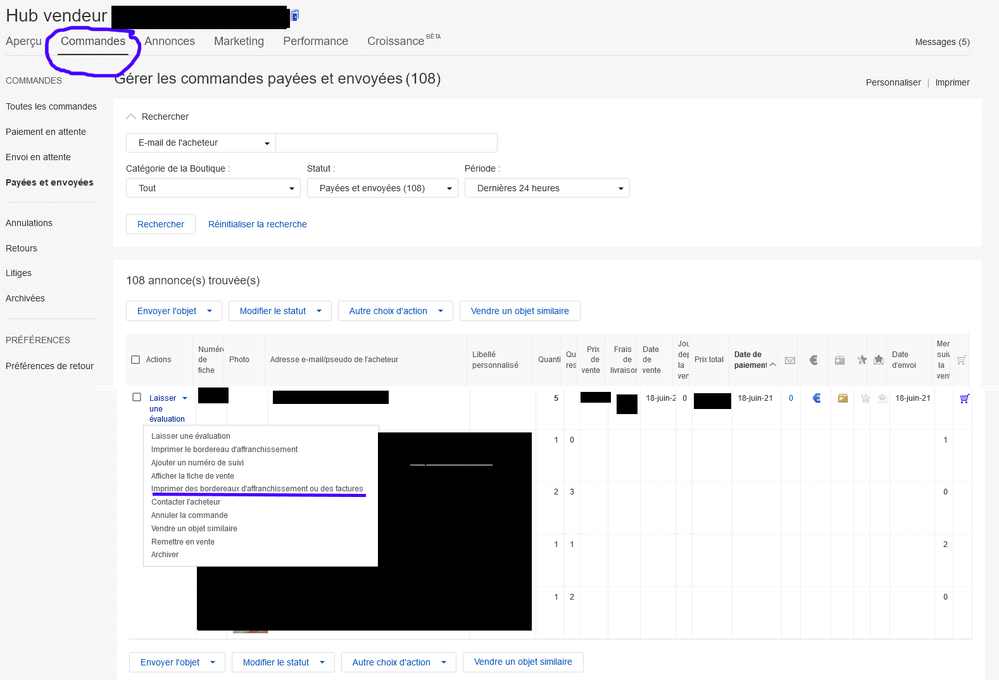
Task: Open the Catégorie de la Boutique dropdown
Action: coord(213,188)
